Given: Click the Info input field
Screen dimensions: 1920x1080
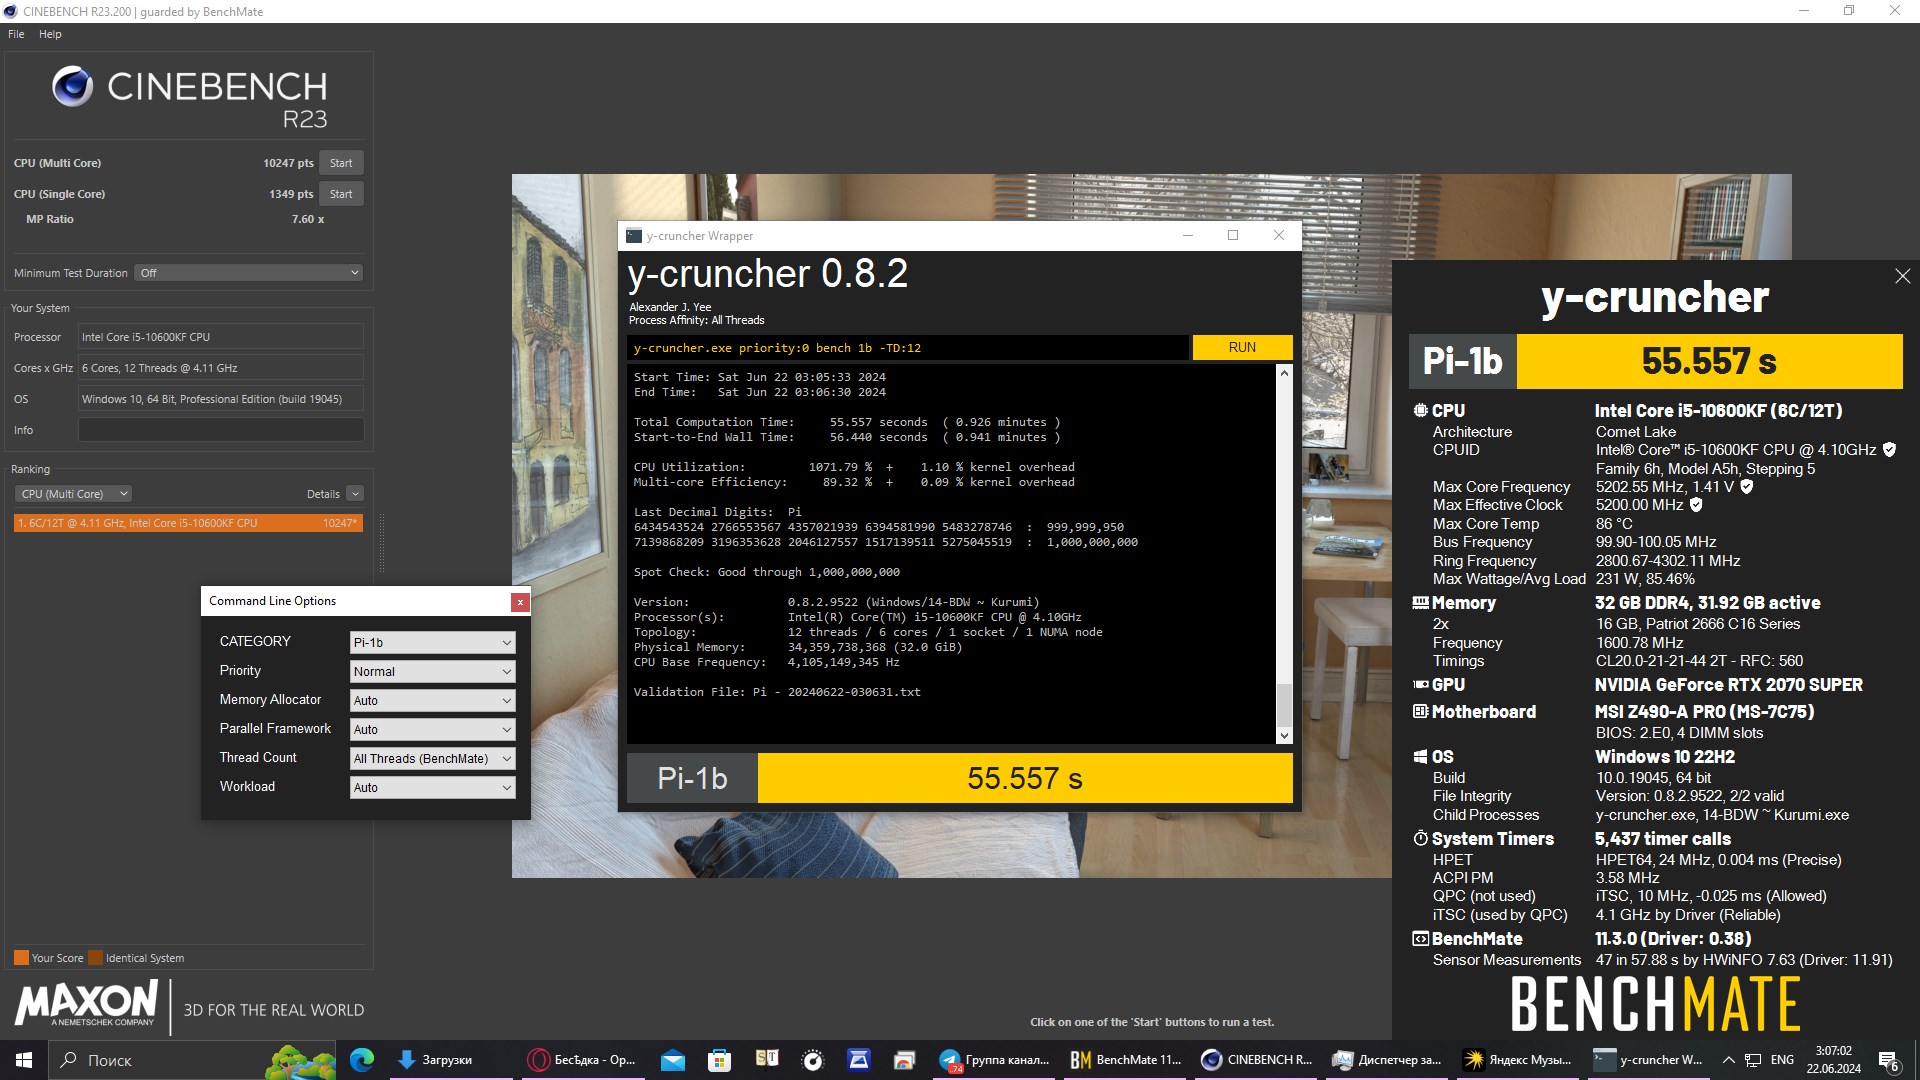Looking at the screenshot, I should point(221,430).
